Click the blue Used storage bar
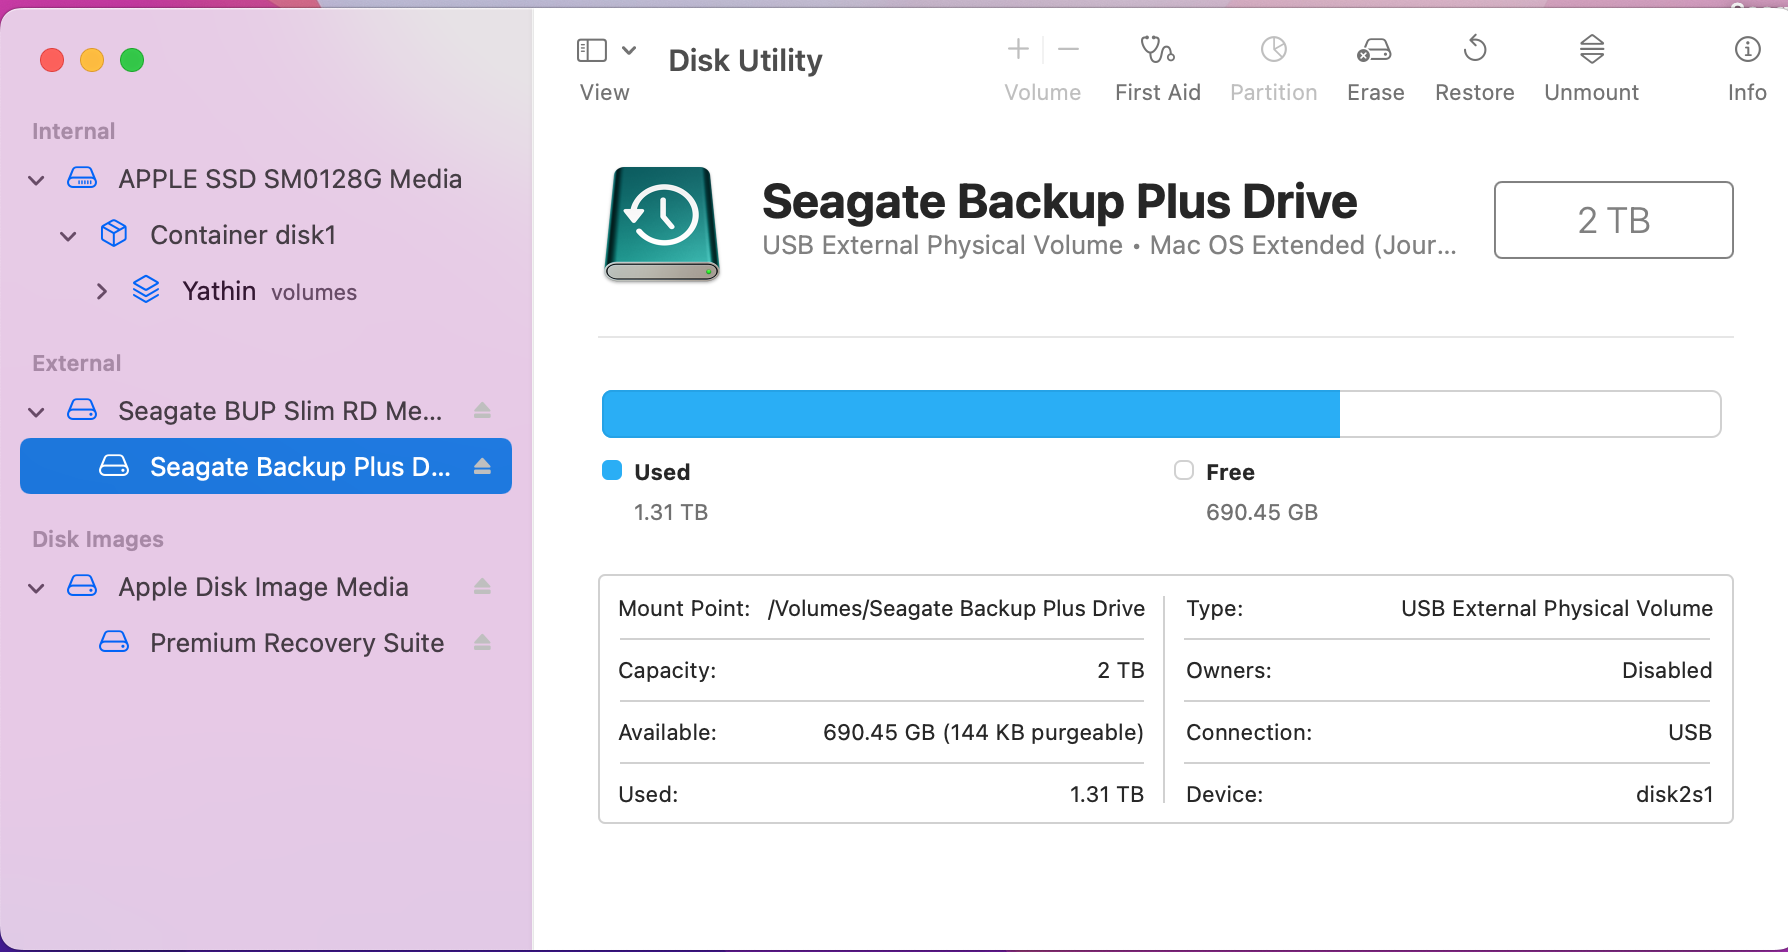1788x952 pixels. pyautogui.click(x=970, y=414)
